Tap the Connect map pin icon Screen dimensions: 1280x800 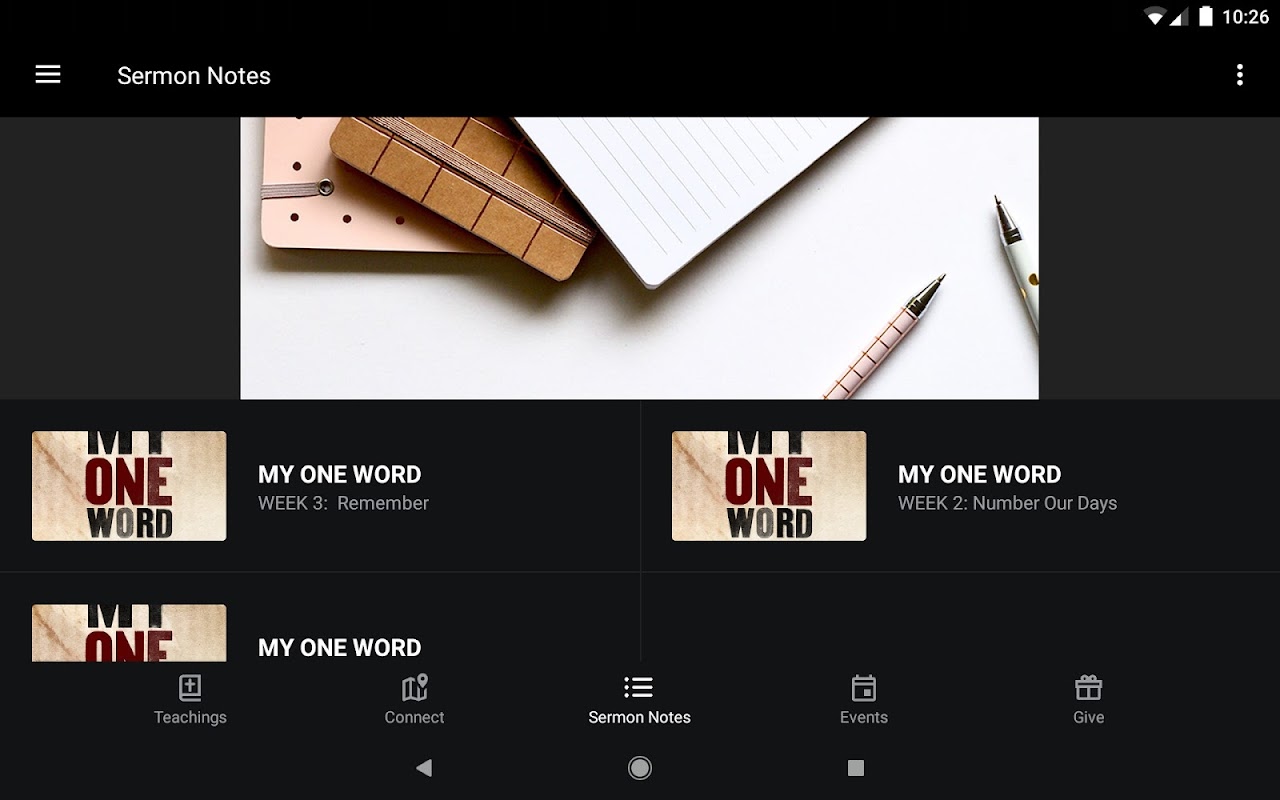pyautogui.click(x=415, y=687)
